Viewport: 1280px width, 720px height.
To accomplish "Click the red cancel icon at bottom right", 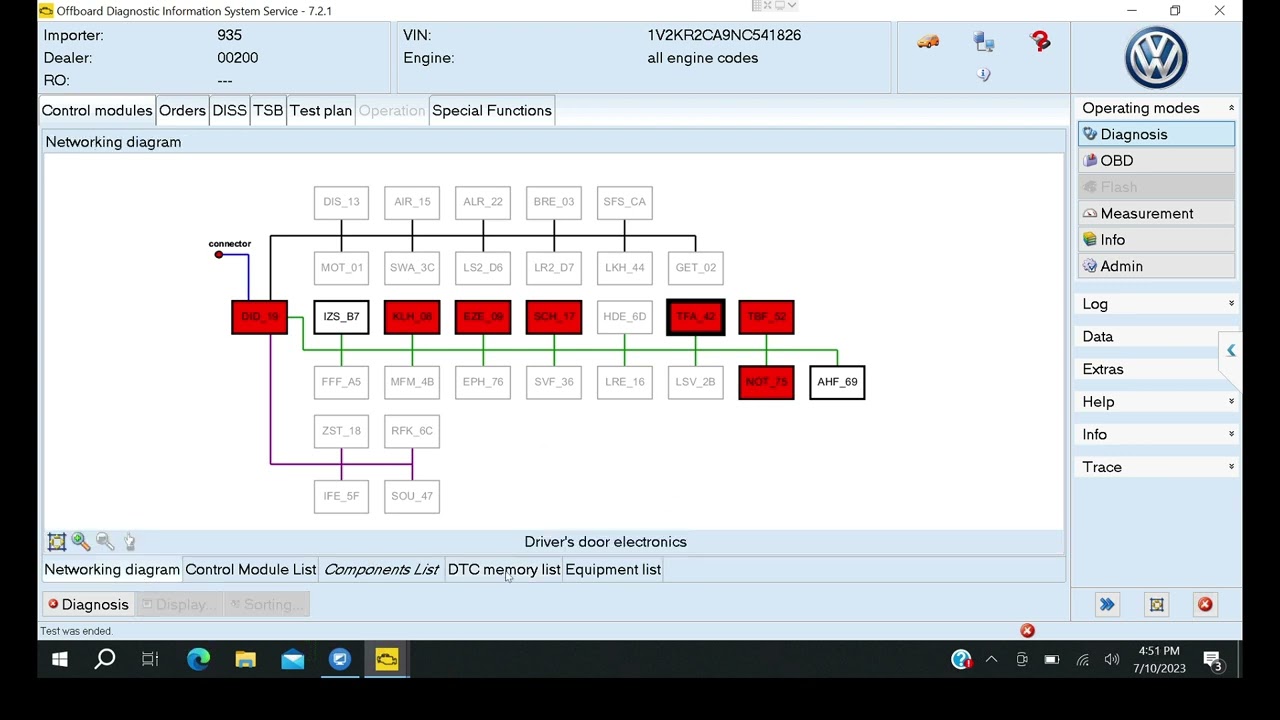I will pyautogui.click(x=1205, y=604).
